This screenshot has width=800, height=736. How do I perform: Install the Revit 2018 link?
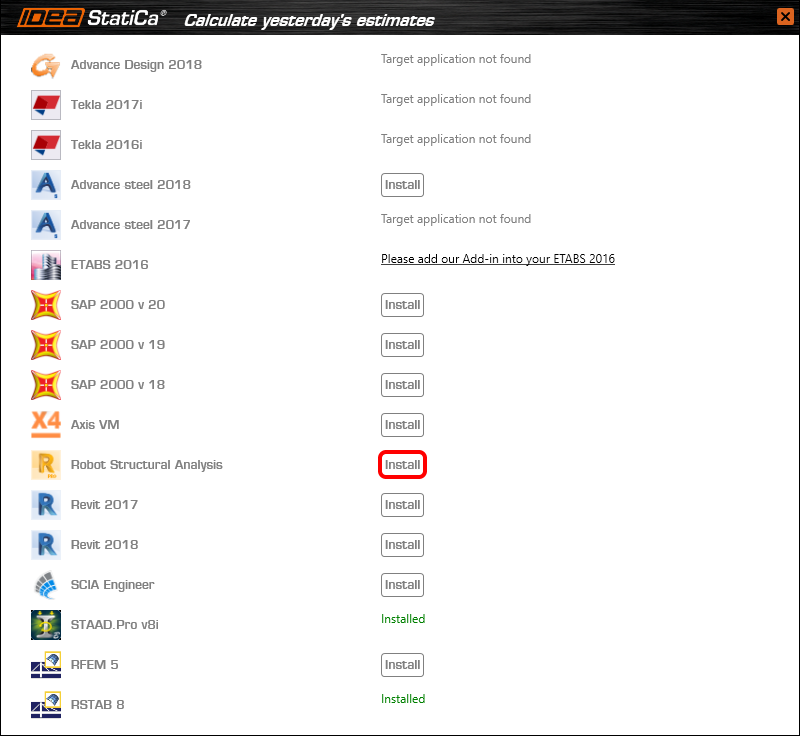pyautogui.click(x=402, y=545)
